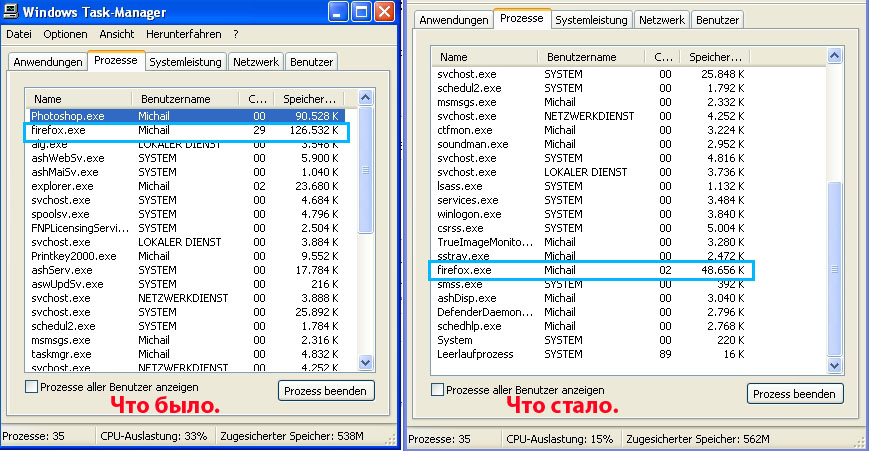The image size is (869, 451).
Task: Sort by Speicher column in left window
Action: pos(309,99)
